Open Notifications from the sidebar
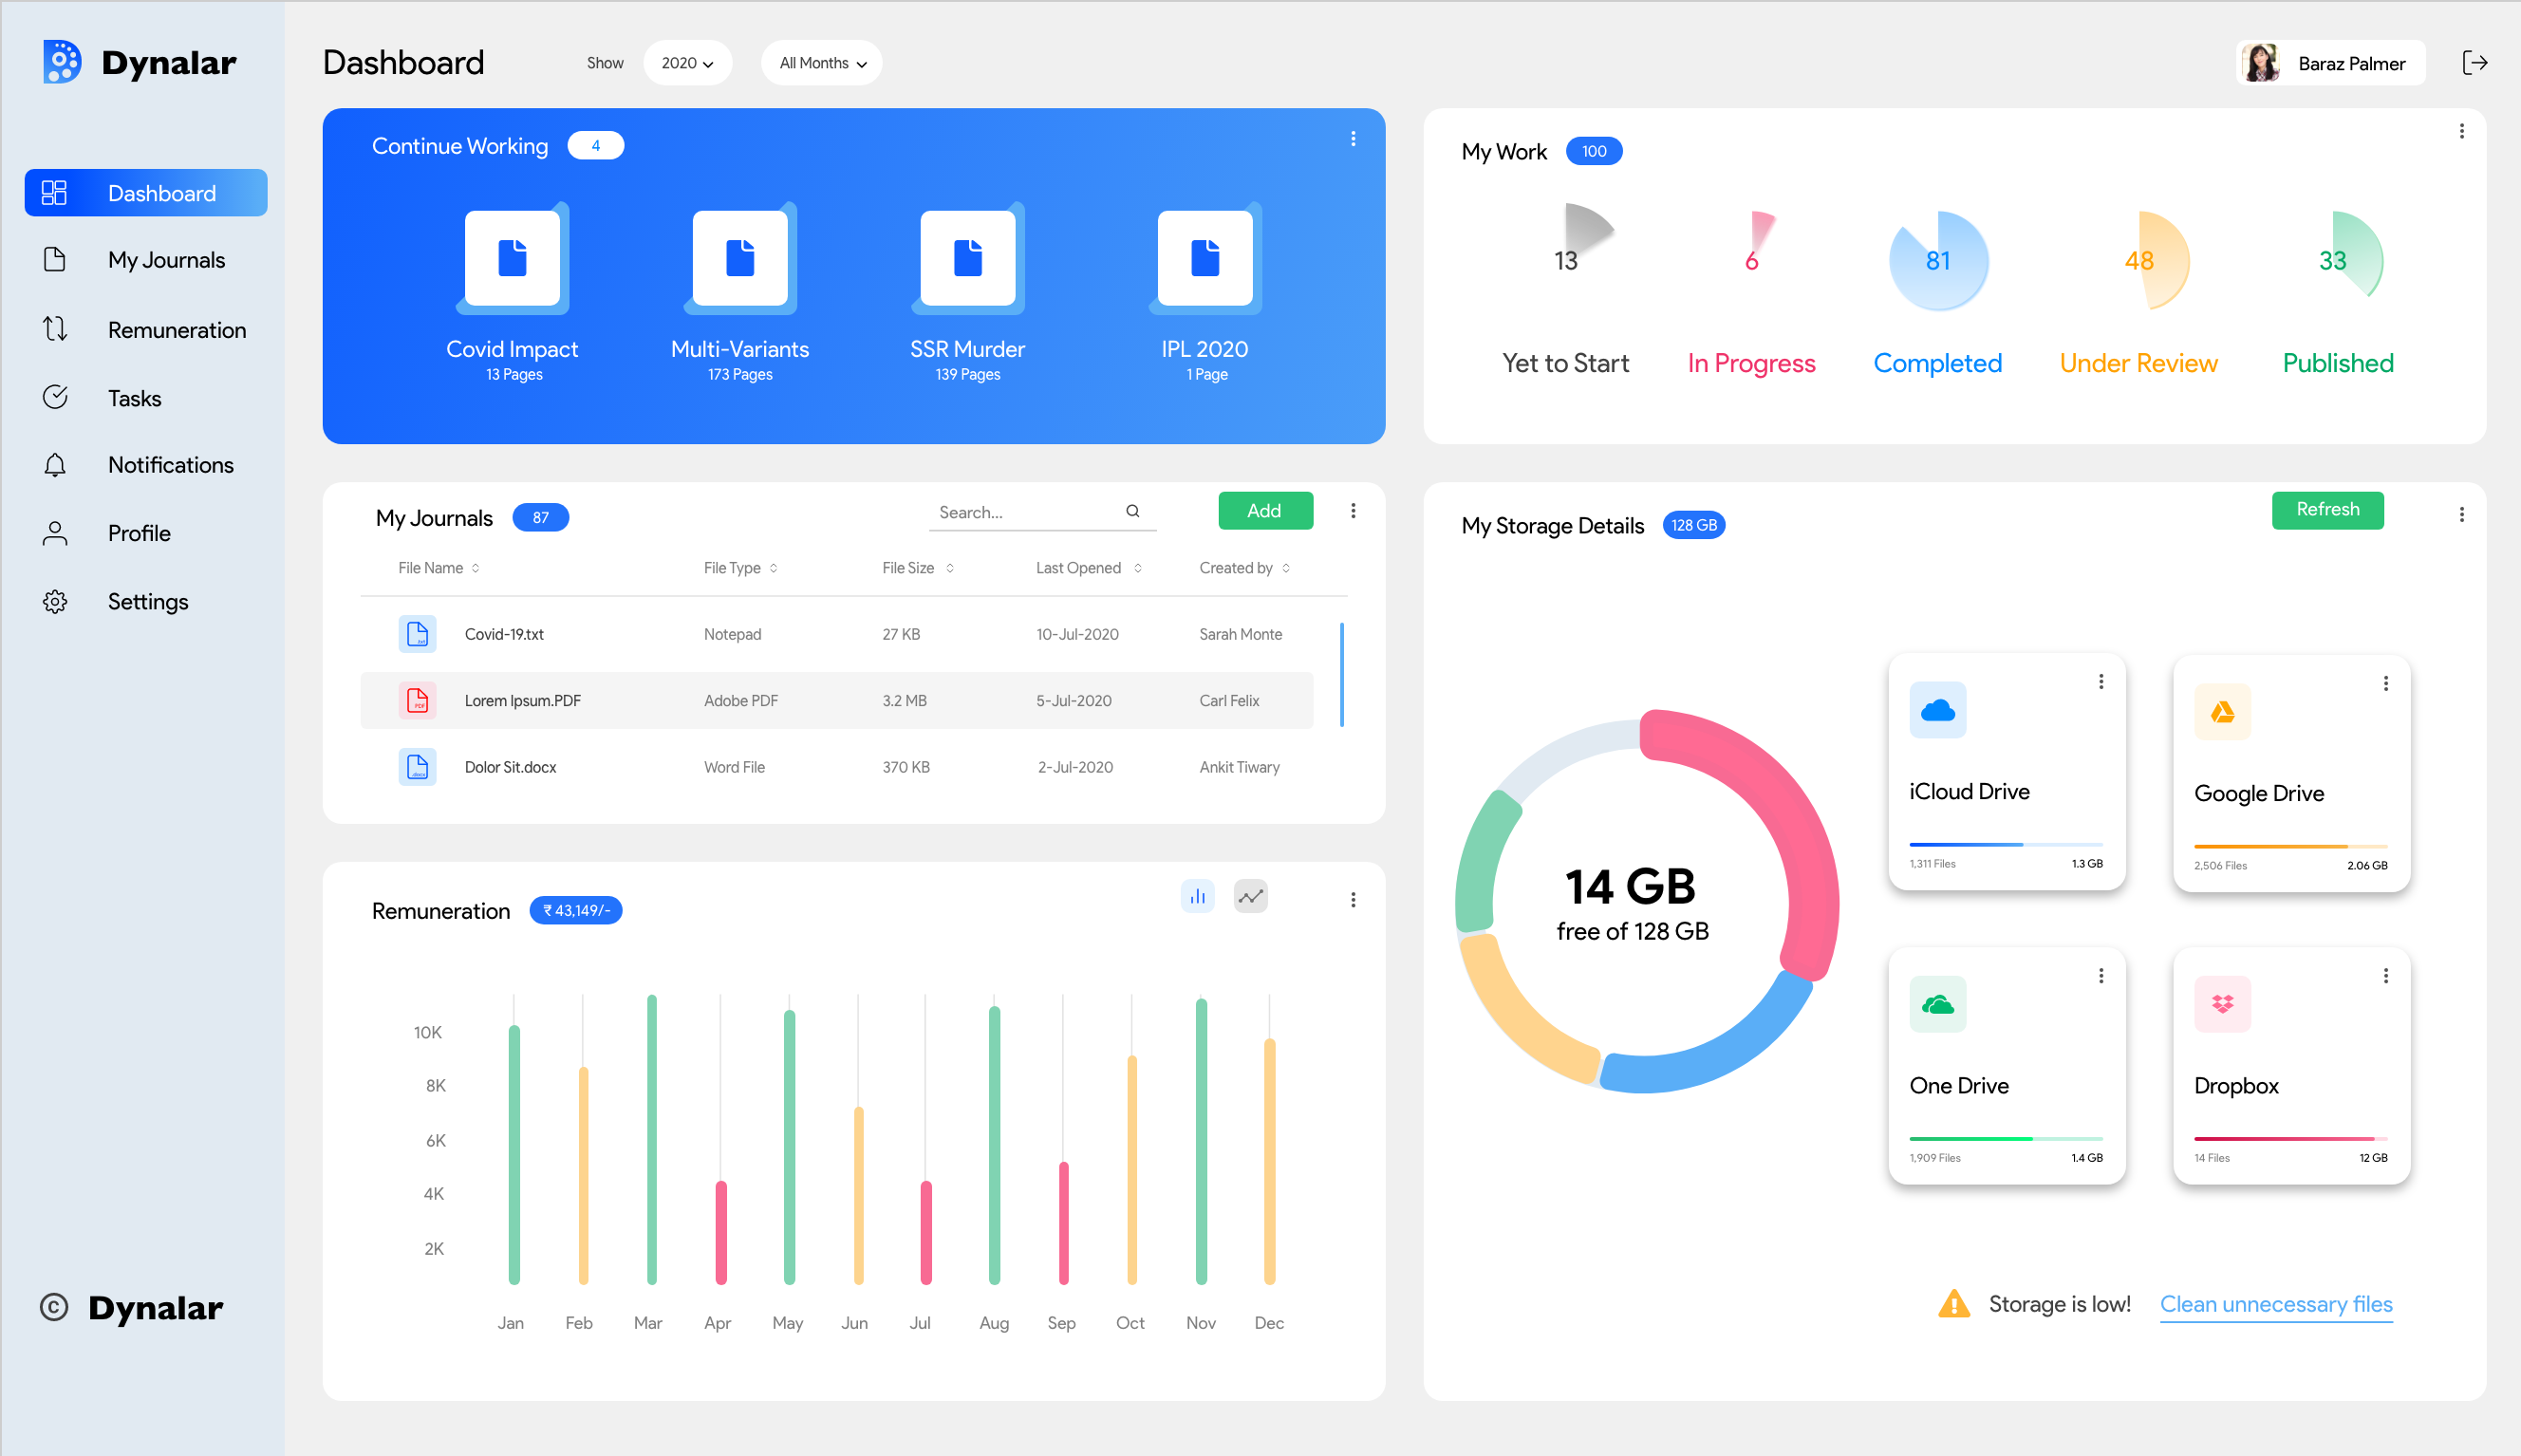This screenshot has height=1456, width=2521. (x=170, y=465)
